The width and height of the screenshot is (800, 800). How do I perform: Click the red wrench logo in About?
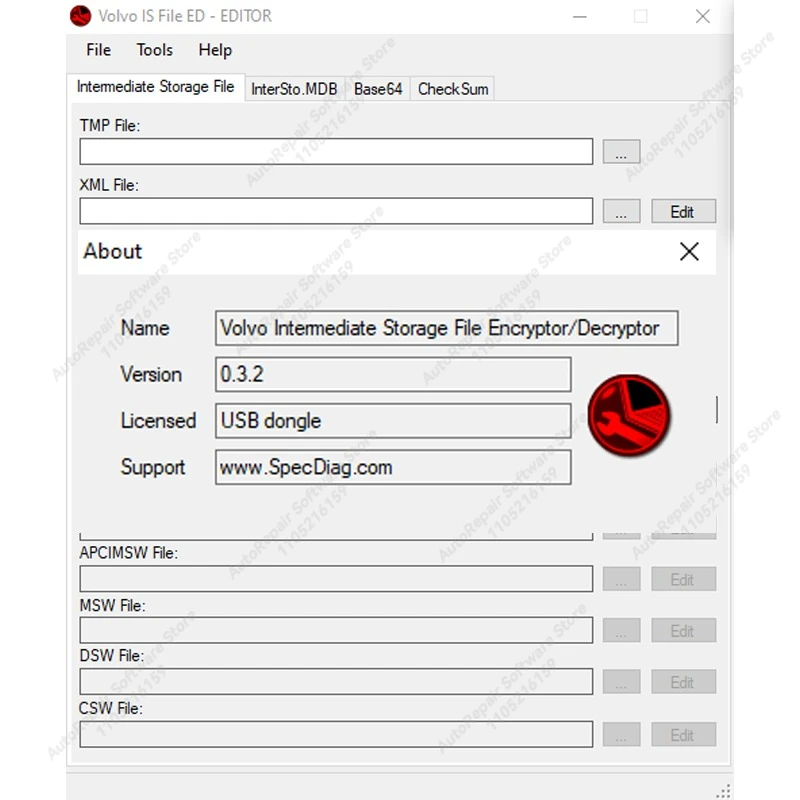click(629, 415)
